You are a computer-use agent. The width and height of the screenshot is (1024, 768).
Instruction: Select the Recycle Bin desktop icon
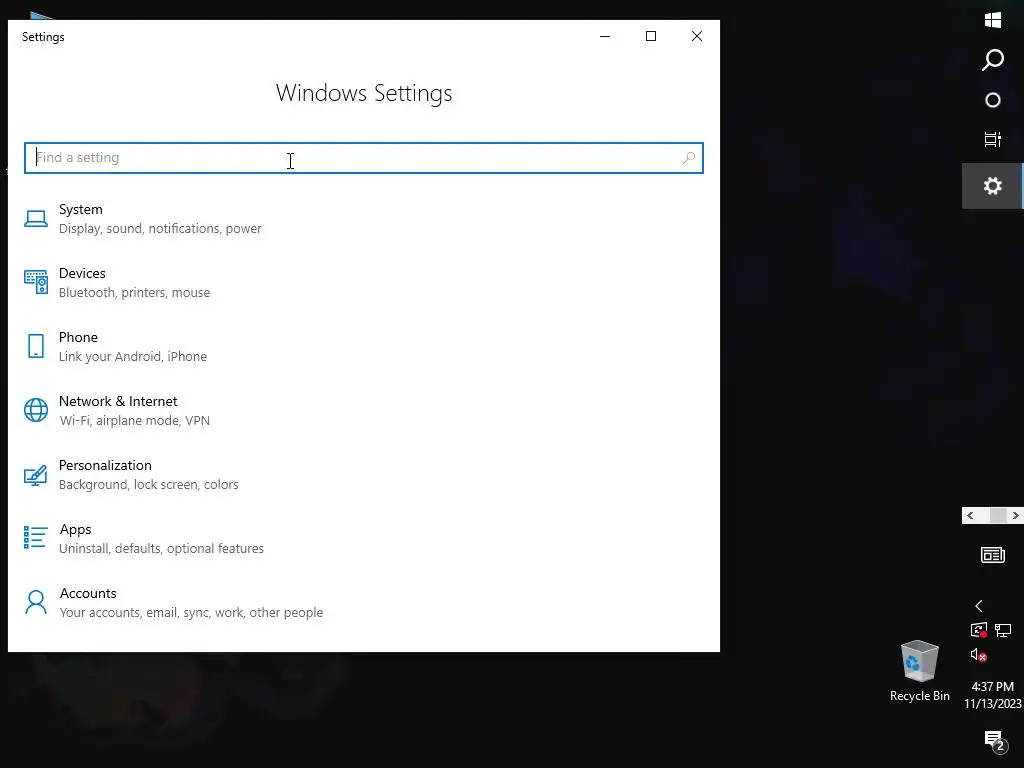(920, 671)
